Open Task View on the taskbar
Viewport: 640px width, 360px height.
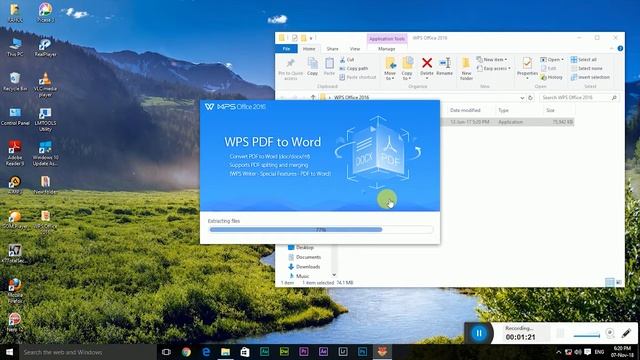click(166, 352)
